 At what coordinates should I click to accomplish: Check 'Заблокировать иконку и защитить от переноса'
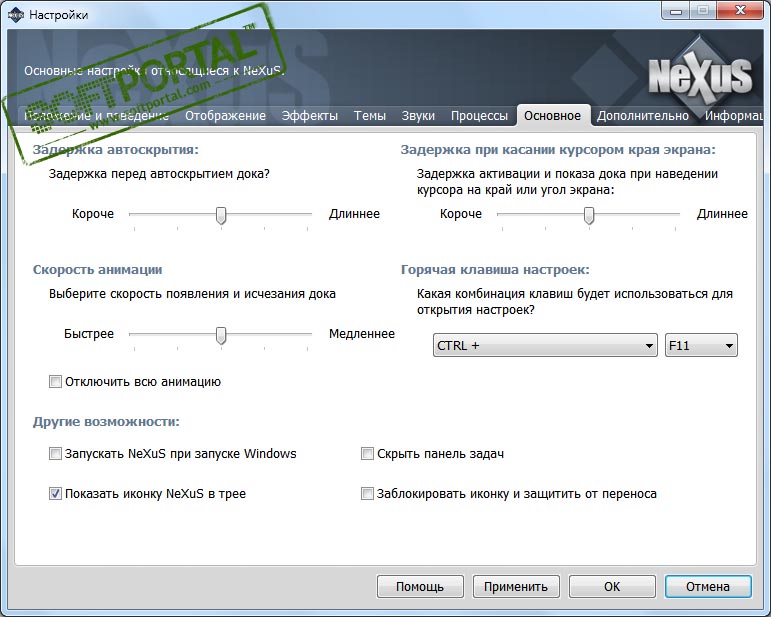coord(367,494)
